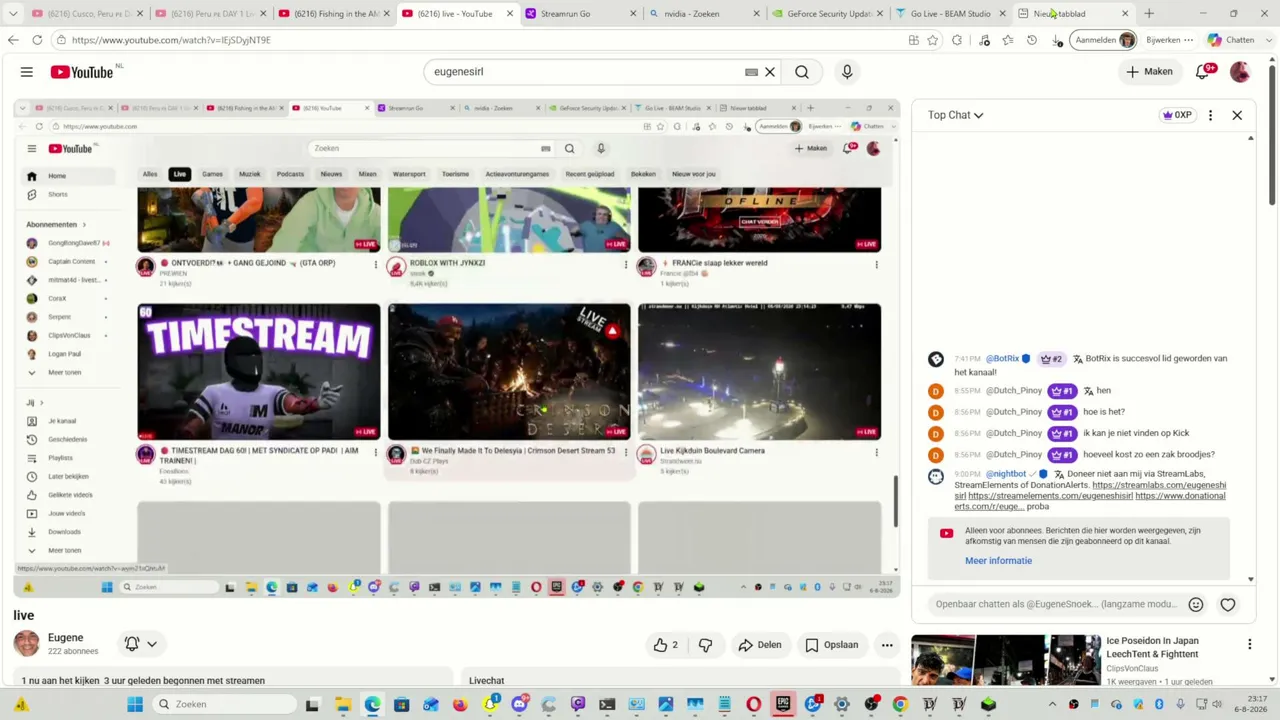Open the browser extensions icon
Viewport: 1280px width, 720px height.
point(957,40)
